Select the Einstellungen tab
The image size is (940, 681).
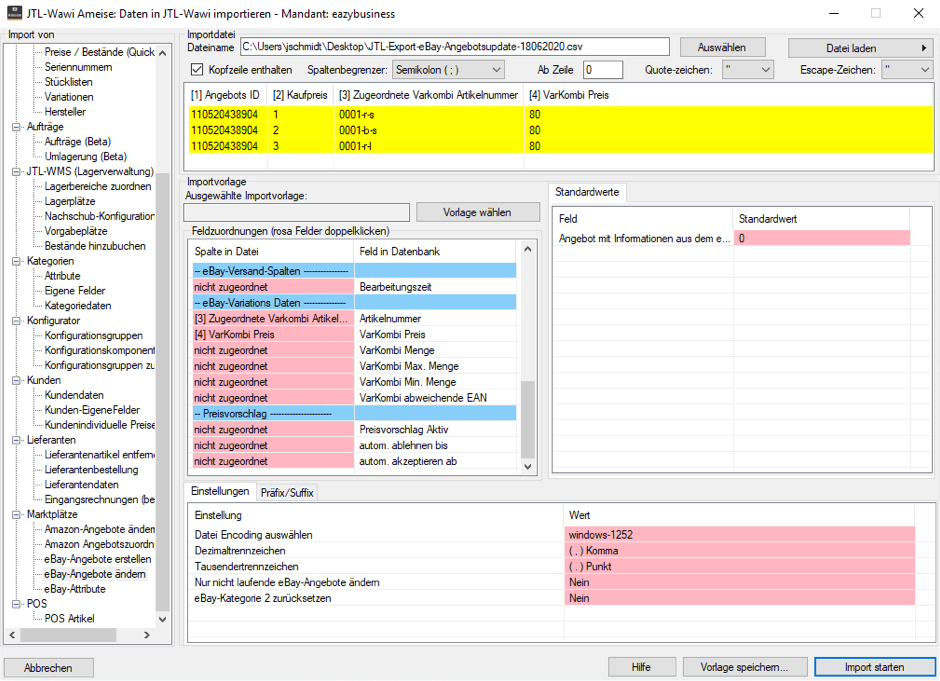220,491
